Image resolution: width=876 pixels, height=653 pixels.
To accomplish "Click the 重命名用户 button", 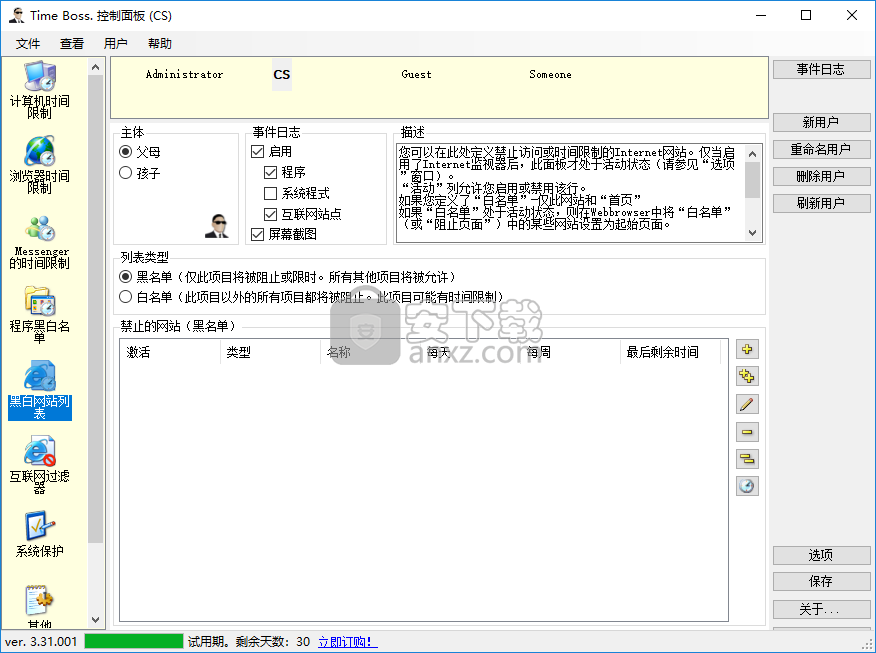I will [x=821, y=149].
